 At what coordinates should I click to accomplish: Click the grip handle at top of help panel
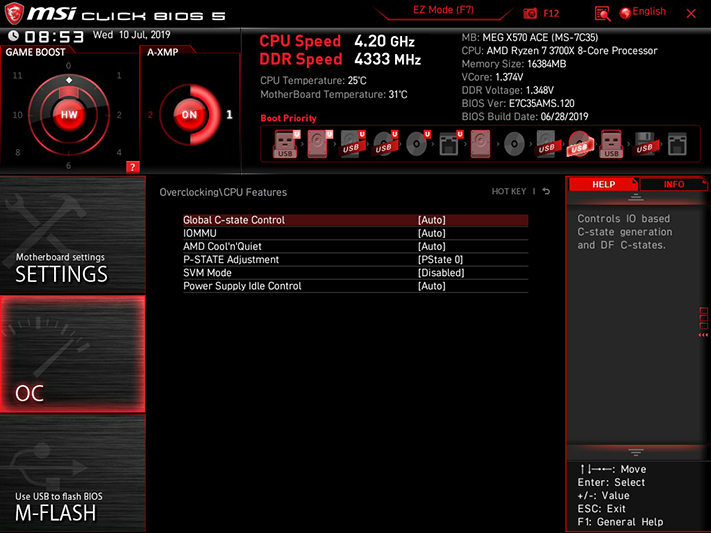click(x=635, y=197)
